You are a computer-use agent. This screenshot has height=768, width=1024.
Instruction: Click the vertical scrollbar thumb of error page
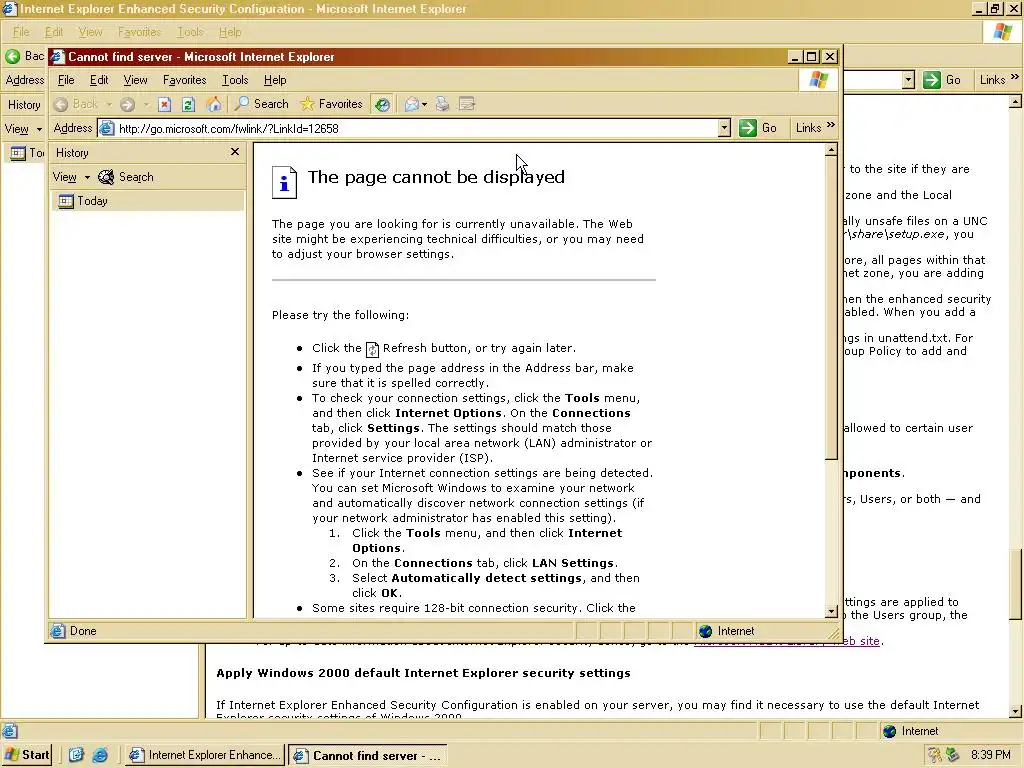[x=831, y=308]
